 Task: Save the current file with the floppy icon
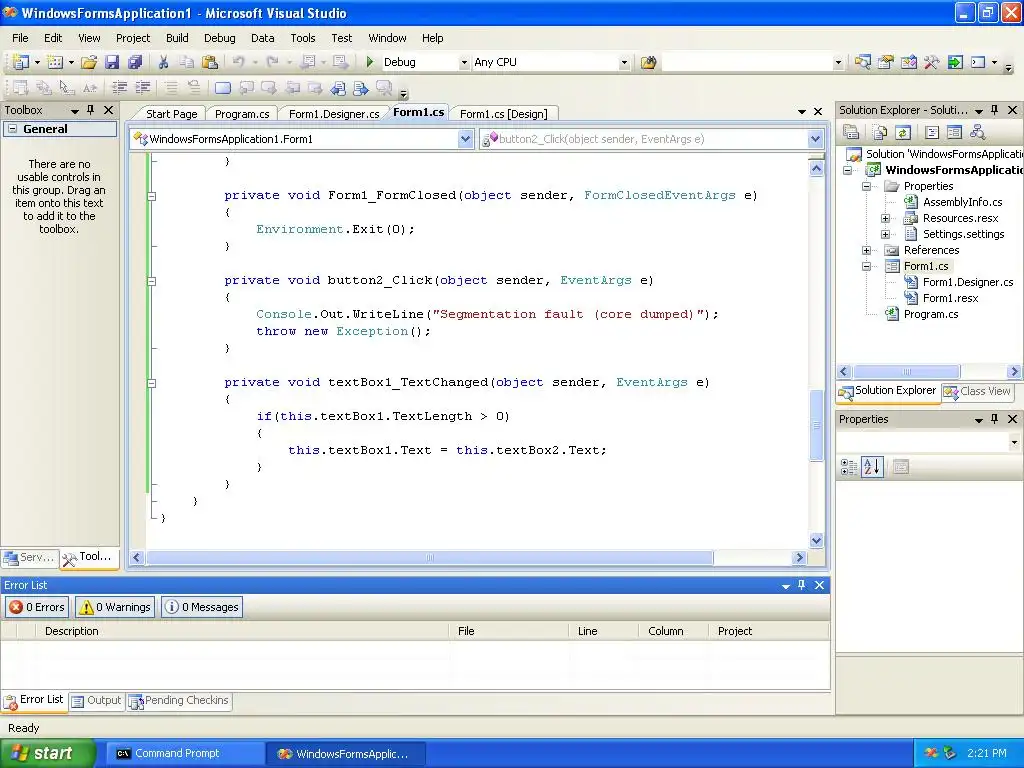pyautogui.click(x=112, y=62)
